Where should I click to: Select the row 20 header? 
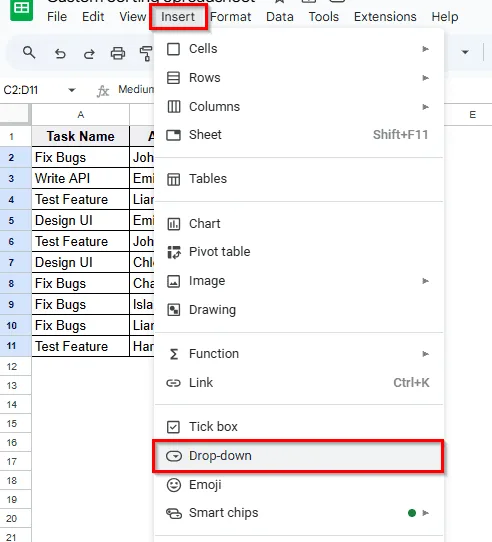tap(15, 518)
